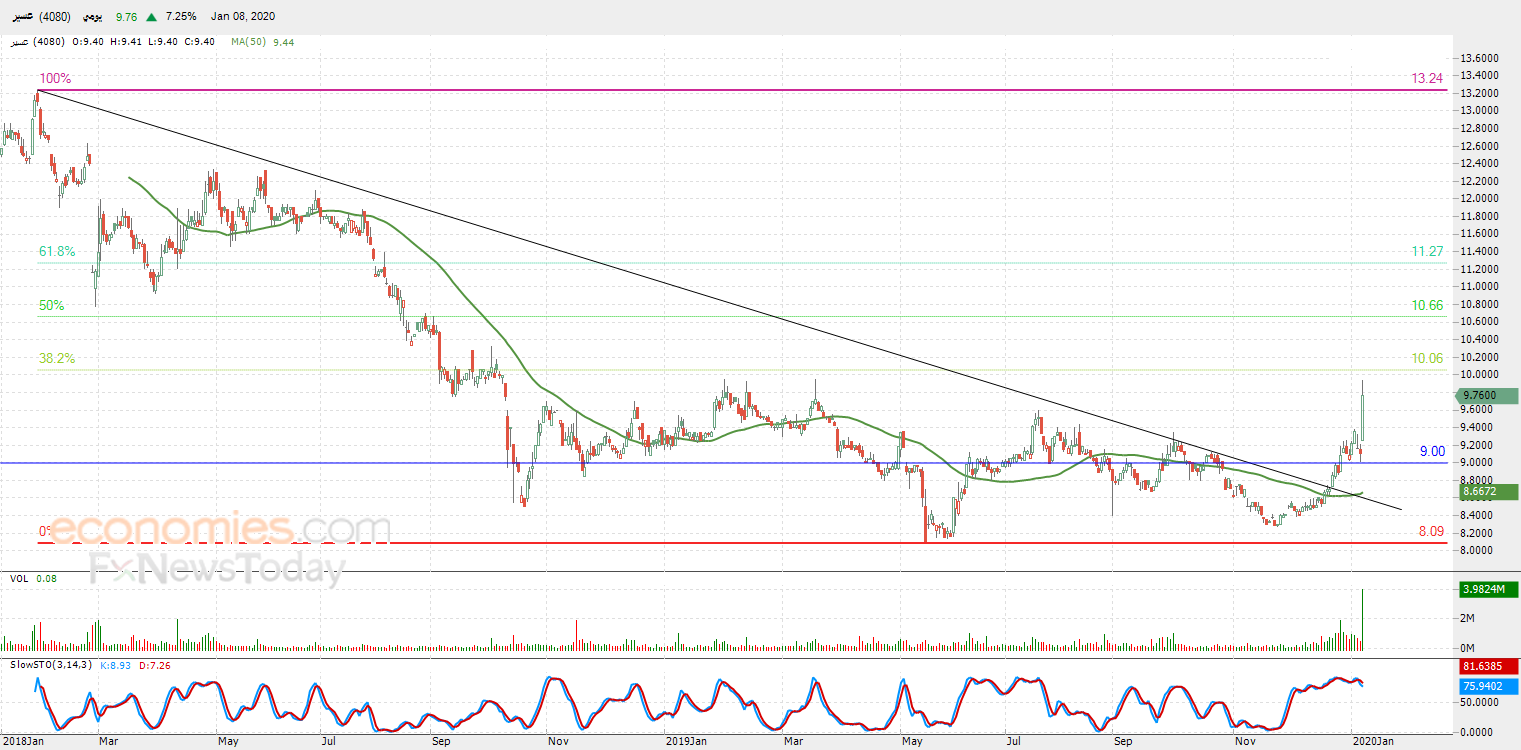Click the "11.27" Fibonacci price value
The image size is (1521, 750).
tap(1427, 252)
